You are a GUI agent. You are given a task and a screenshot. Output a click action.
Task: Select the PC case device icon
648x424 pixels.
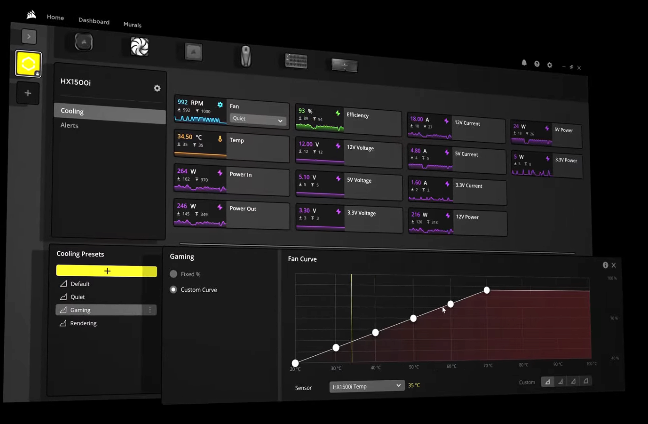click(x=194, y=52)
